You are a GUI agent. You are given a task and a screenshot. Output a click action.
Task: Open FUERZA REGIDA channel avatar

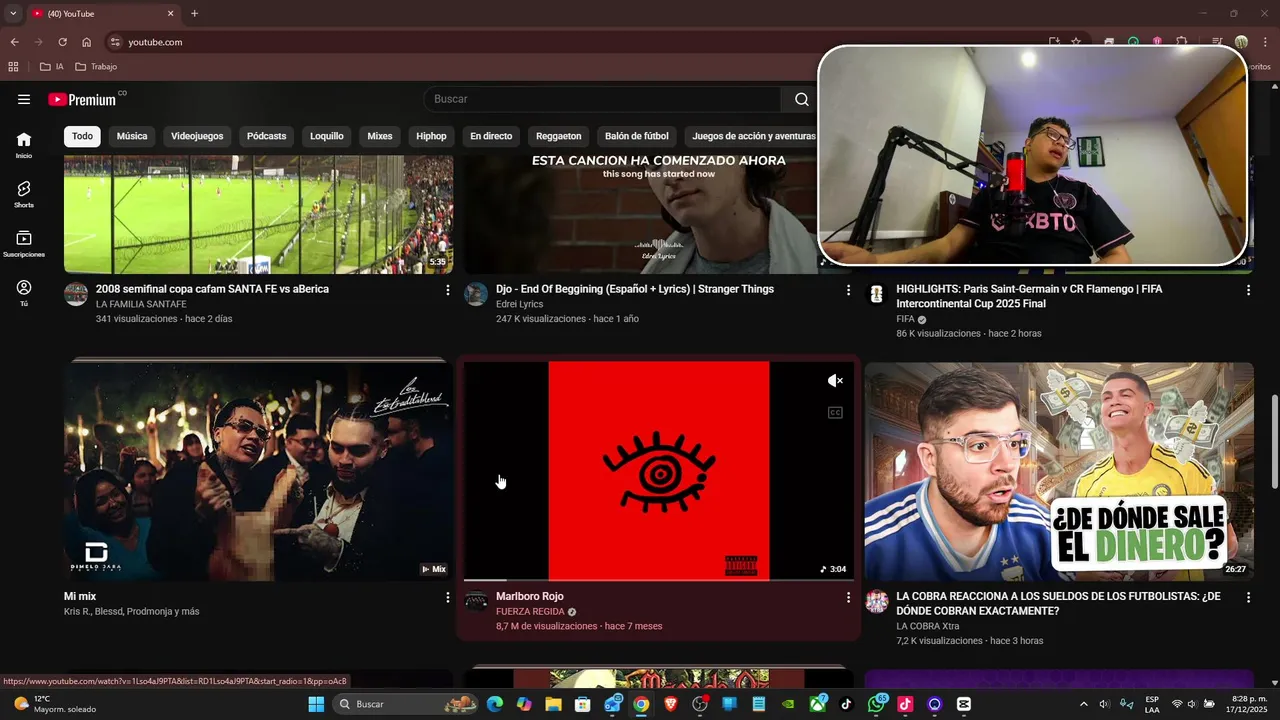[x=476, y=601]
